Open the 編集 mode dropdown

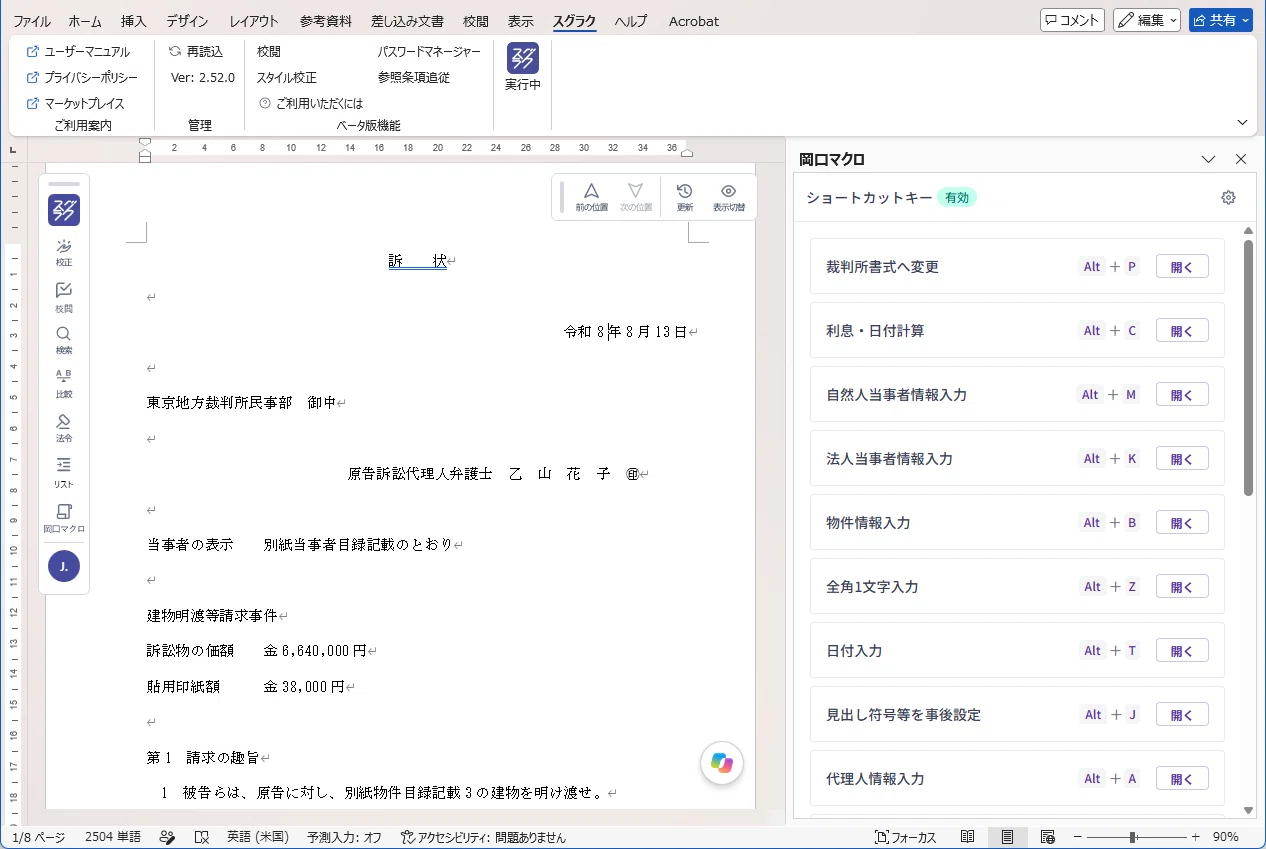pos(1147,20)
